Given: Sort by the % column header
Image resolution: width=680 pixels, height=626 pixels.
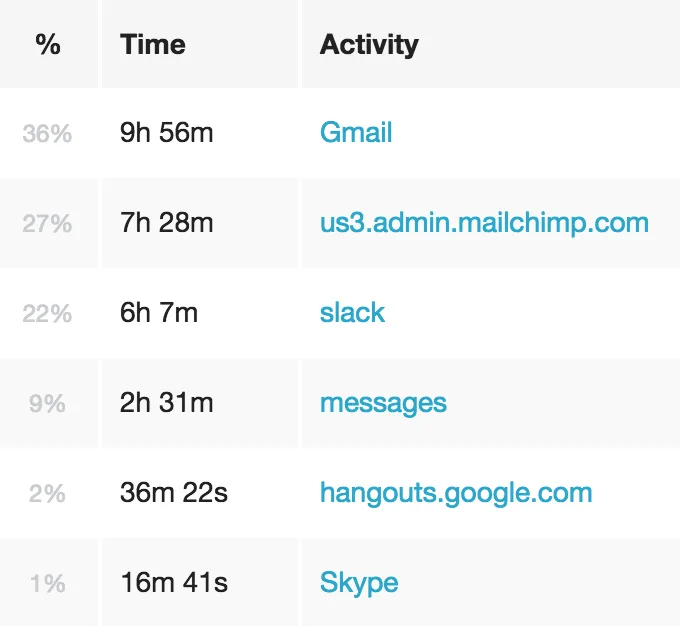Looking at the screenshot, I should coord(48,44).
